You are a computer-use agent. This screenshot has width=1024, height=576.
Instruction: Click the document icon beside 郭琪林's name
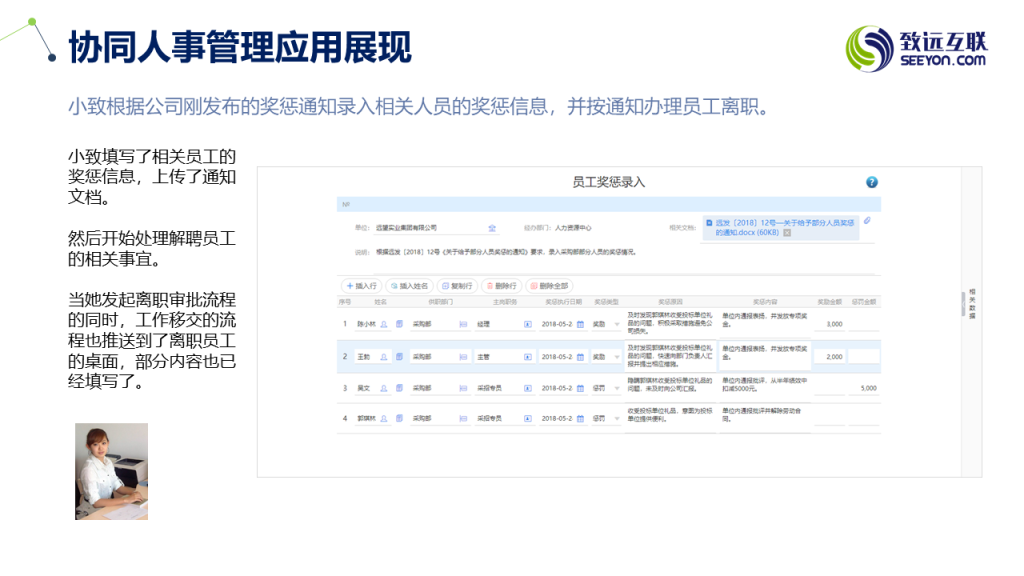coord(398,418)
